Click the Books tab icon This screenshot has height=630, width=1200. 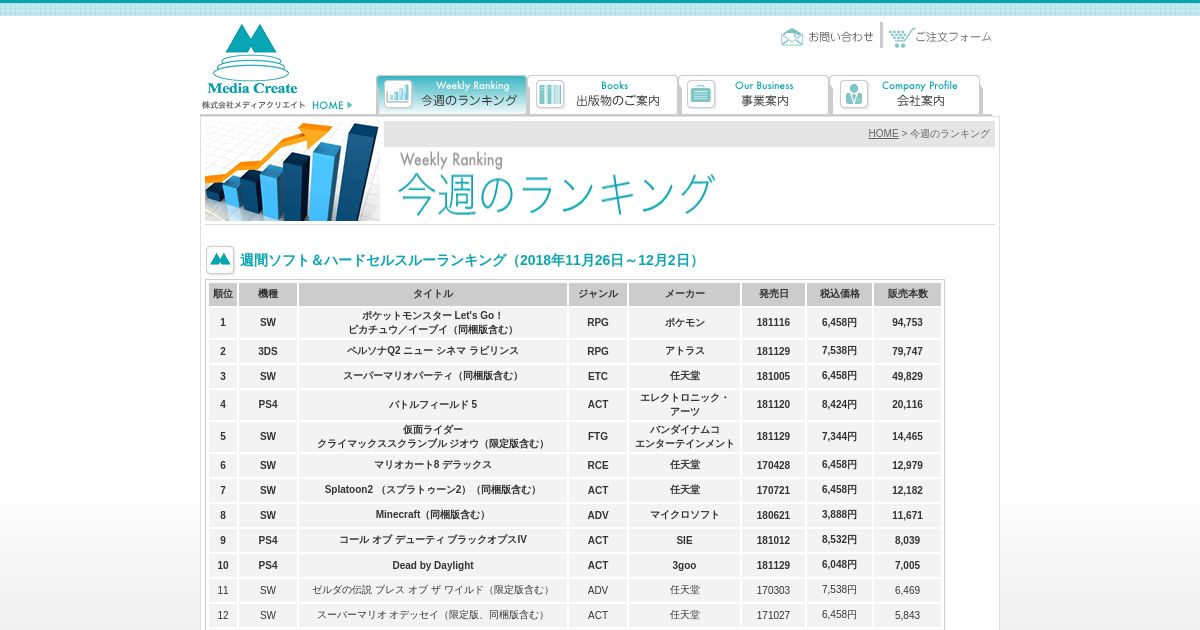pos(550,94)
